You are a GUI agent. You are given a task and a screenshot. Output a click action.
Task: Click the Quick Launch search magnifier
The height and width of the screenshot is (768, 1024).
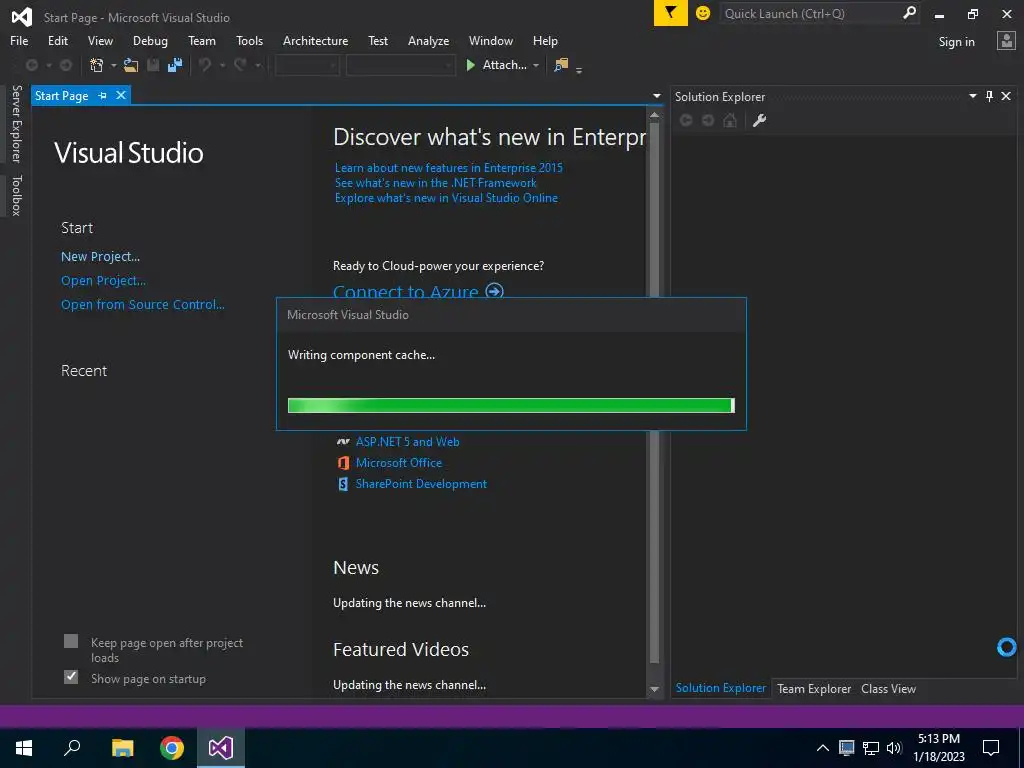coord(908,13)
